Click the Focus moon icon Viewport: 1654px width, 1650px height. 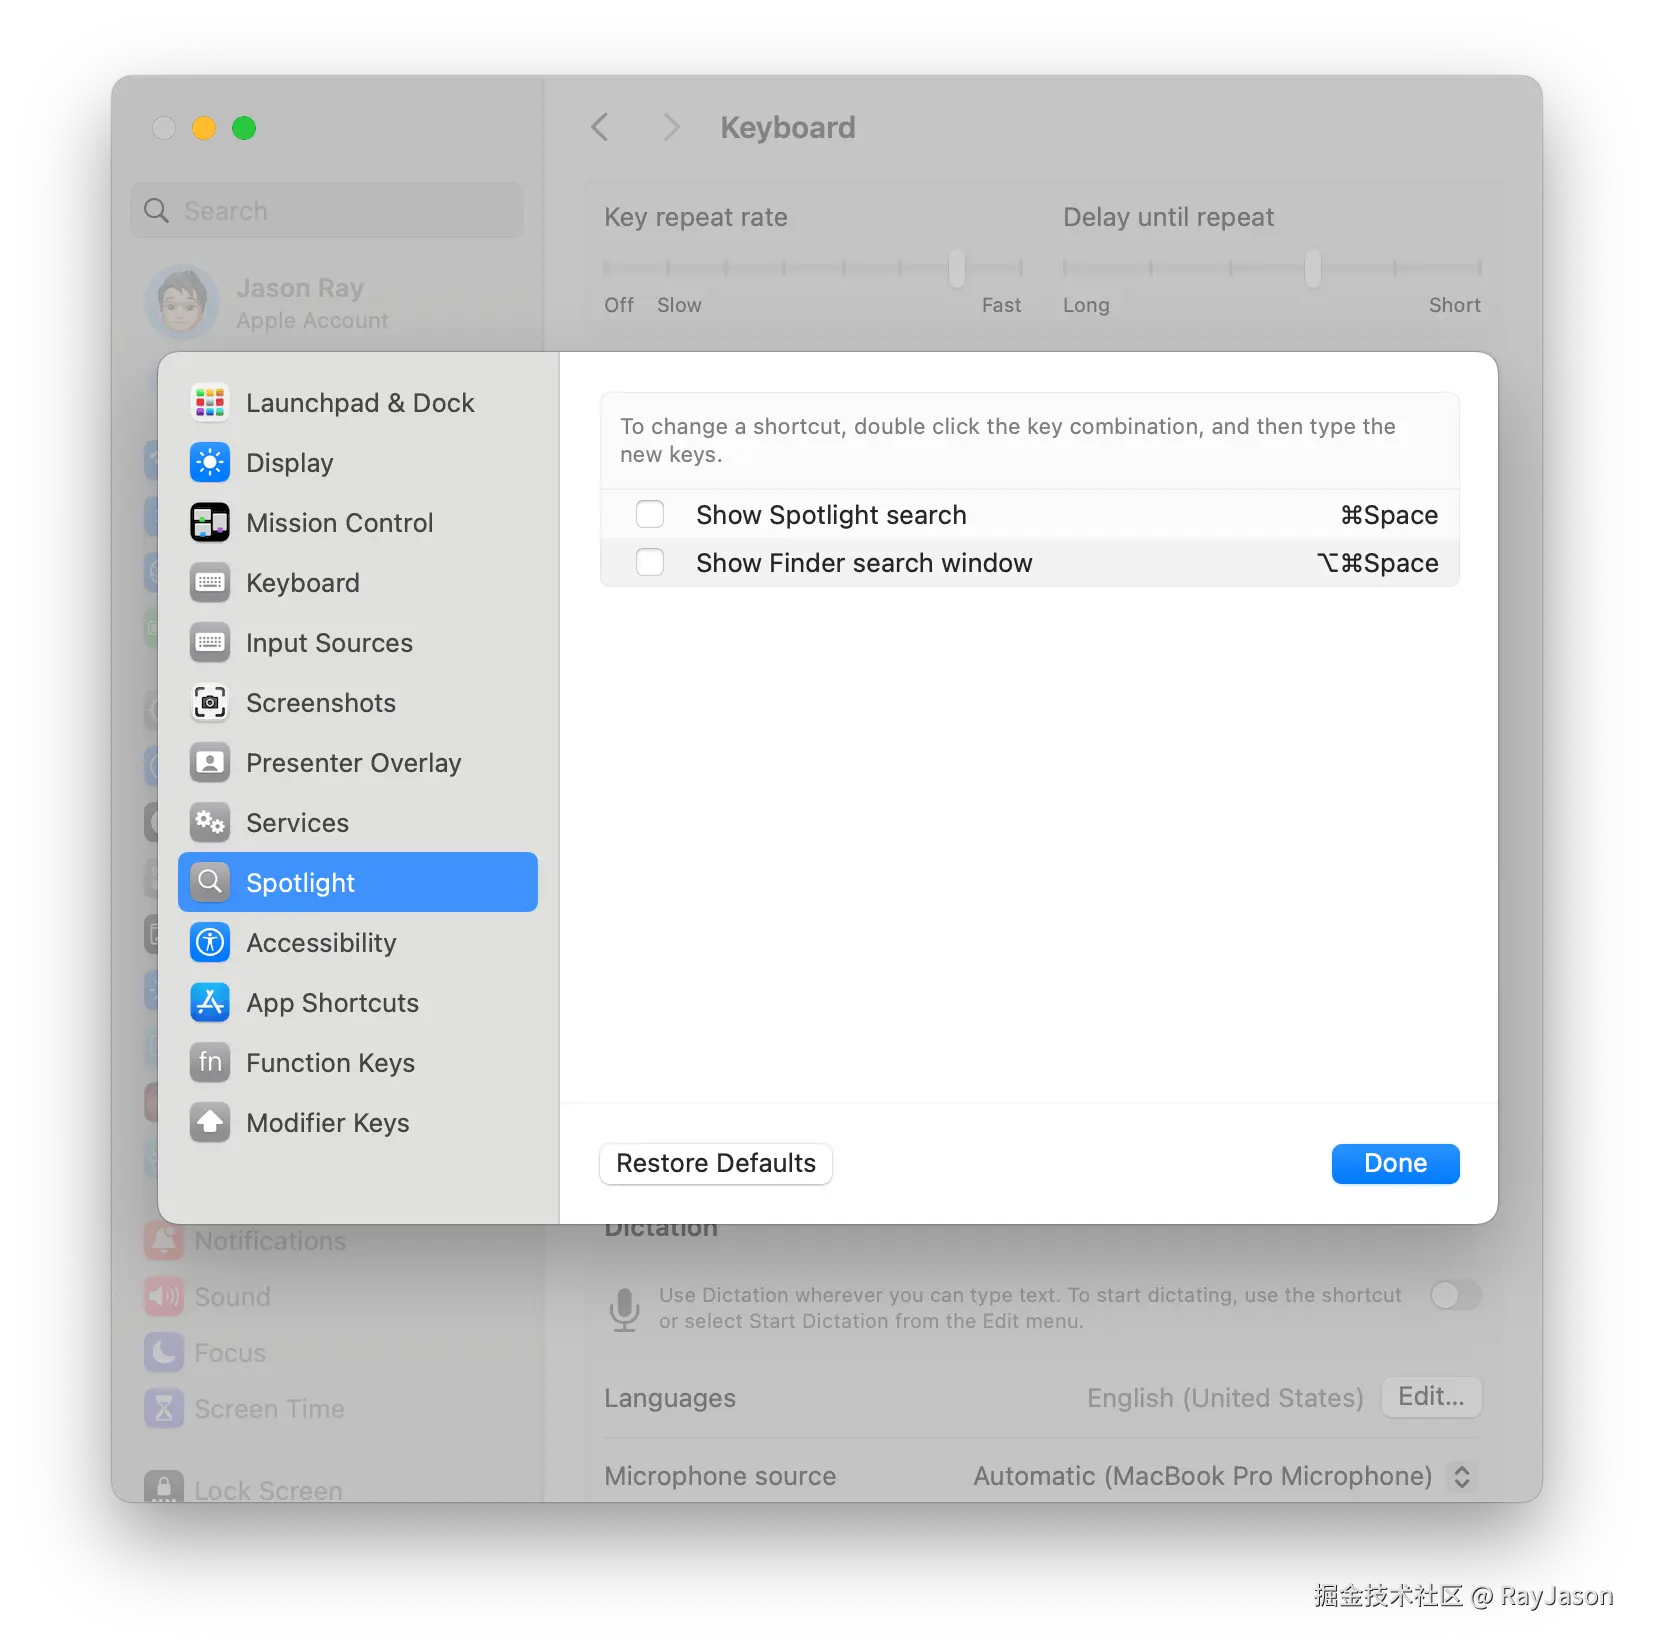(164, 1353)
